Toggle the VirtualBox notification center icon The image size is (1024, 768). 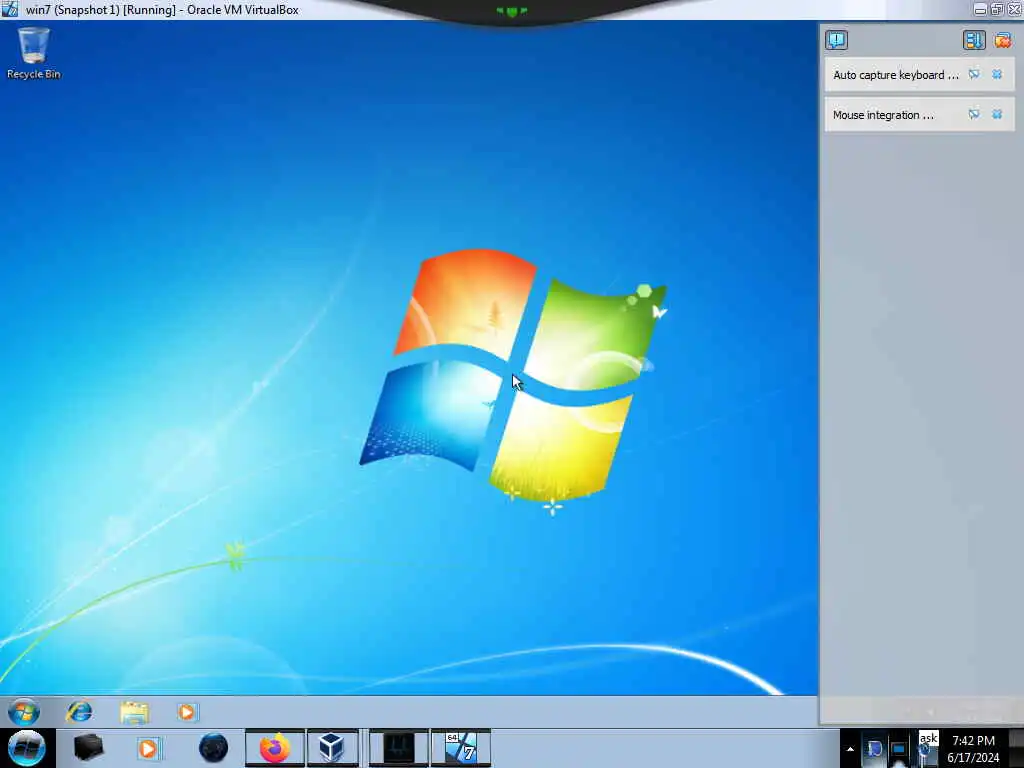(837, 40)
